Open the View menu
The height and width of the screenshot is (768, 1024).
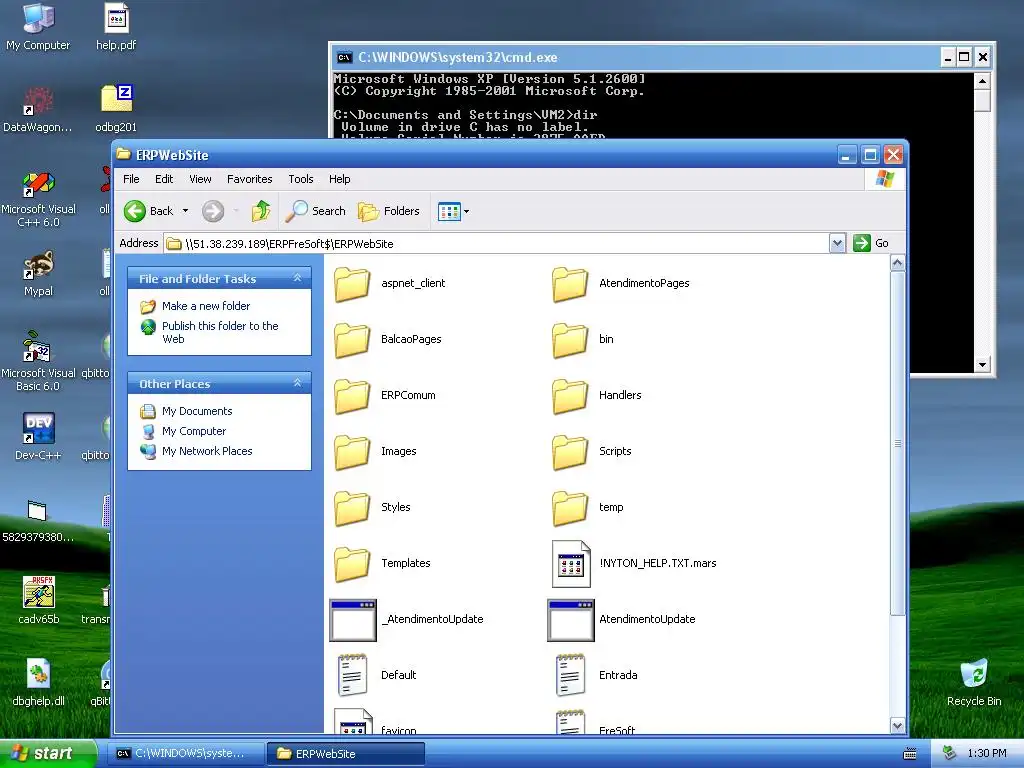point(200,179)
